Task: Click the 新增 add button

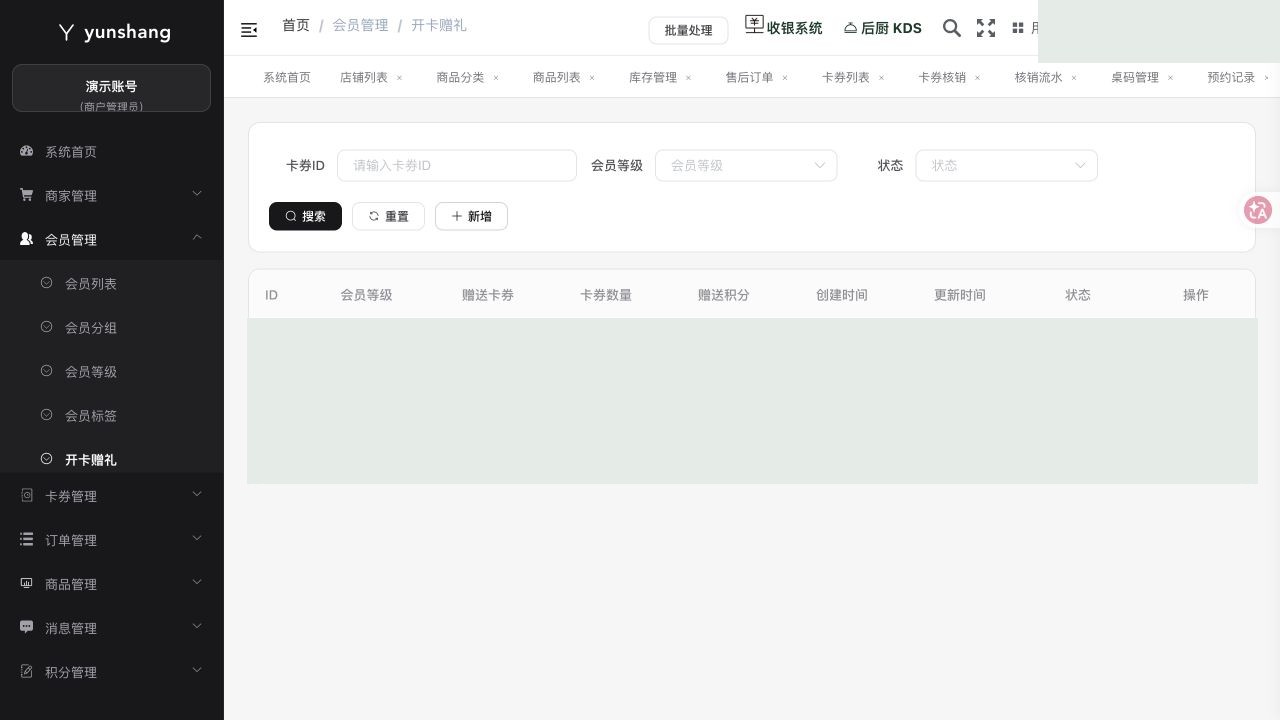Action: 471,216
